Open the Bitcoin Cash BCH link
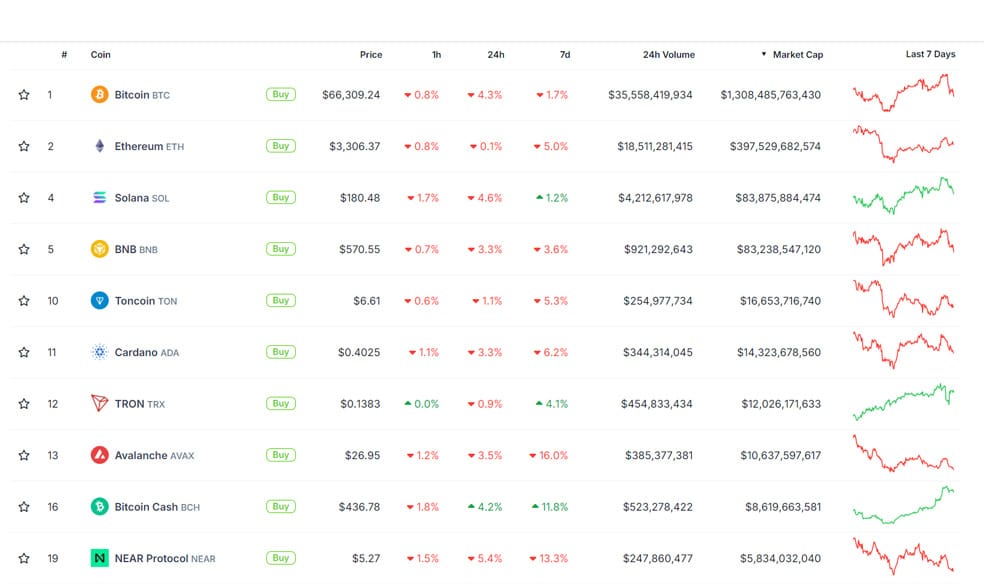This screenshot has height=584, width=984. [x=157, y=506]
